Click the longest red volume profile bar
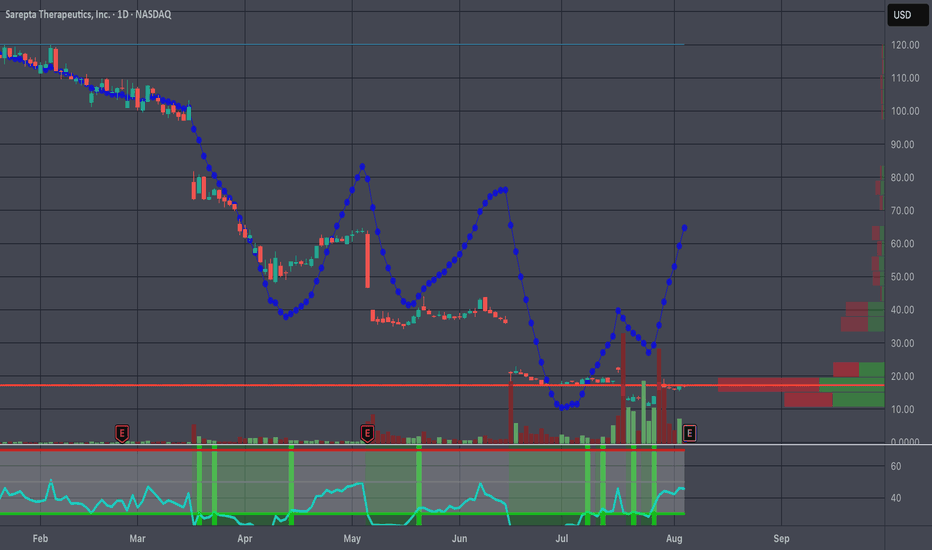This screenshot has height=550, width=932. coord(768,385)
